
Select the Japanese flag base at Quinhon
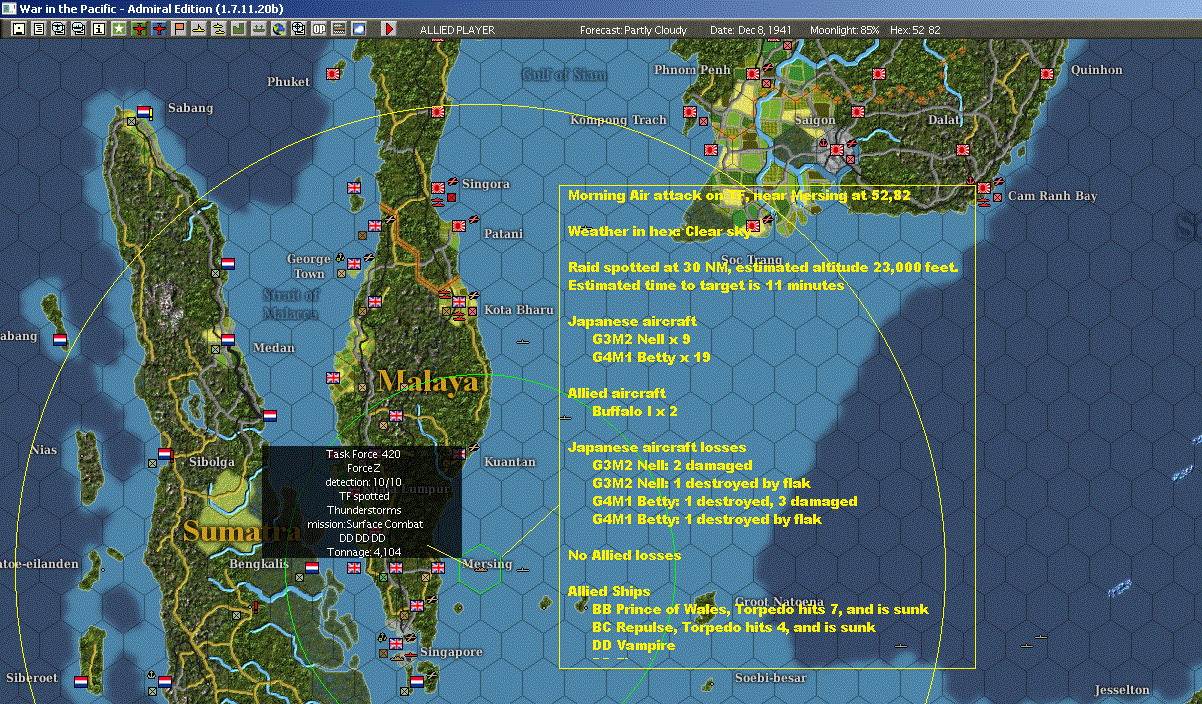[1047, 74]
